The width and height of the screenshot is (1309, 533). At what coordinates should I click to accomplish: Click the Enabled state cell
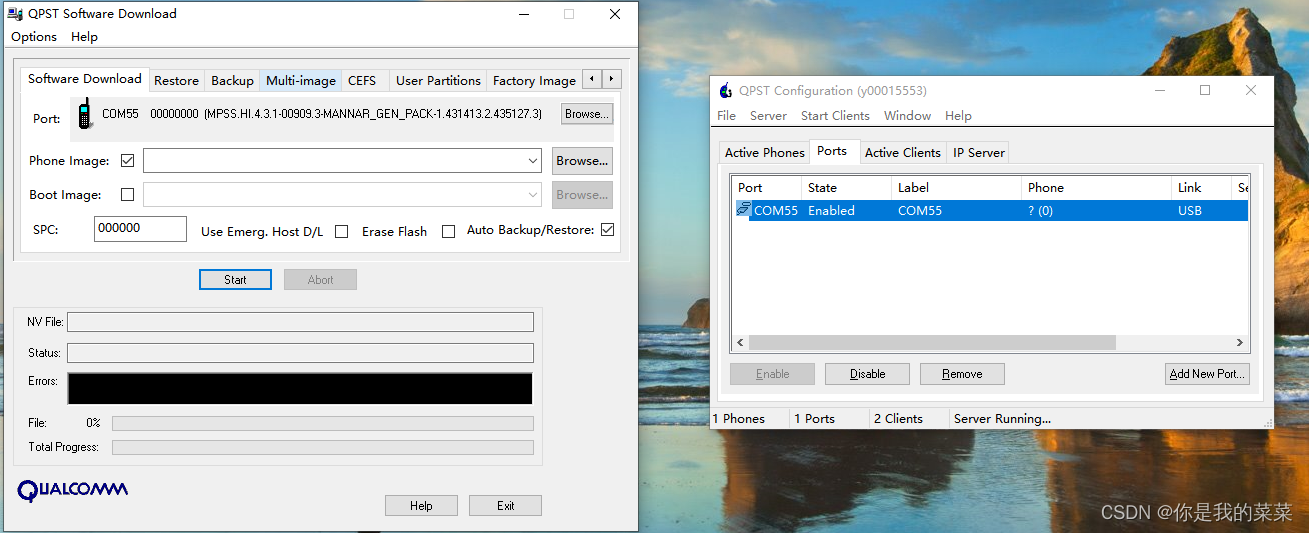[831, 211]
